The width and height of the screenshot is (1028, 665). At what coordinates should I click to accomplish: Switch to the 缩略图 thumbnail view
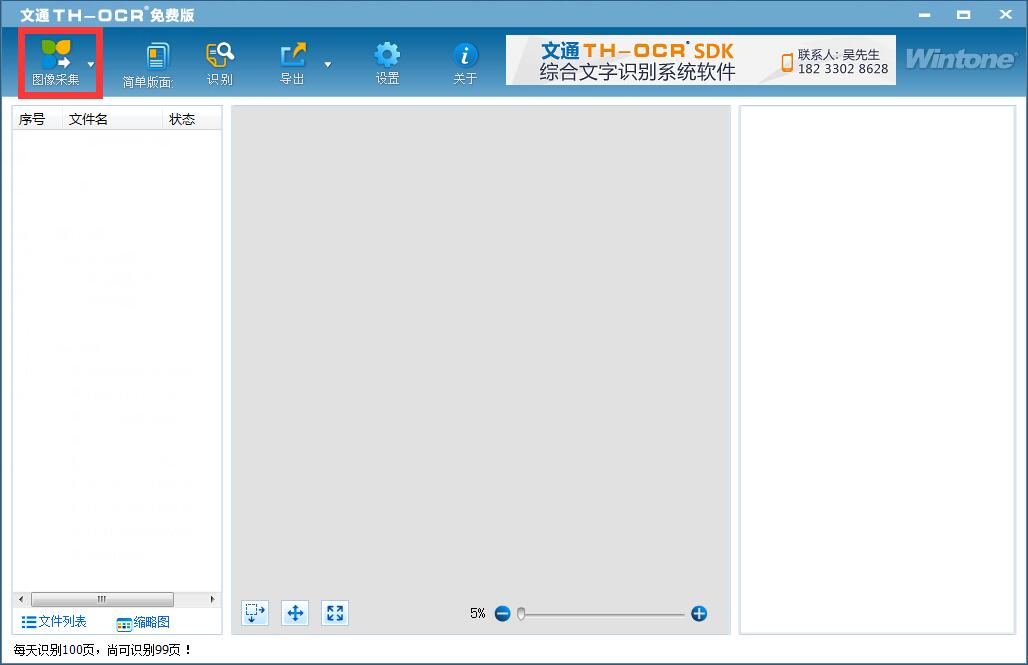[x=144, y=622]
